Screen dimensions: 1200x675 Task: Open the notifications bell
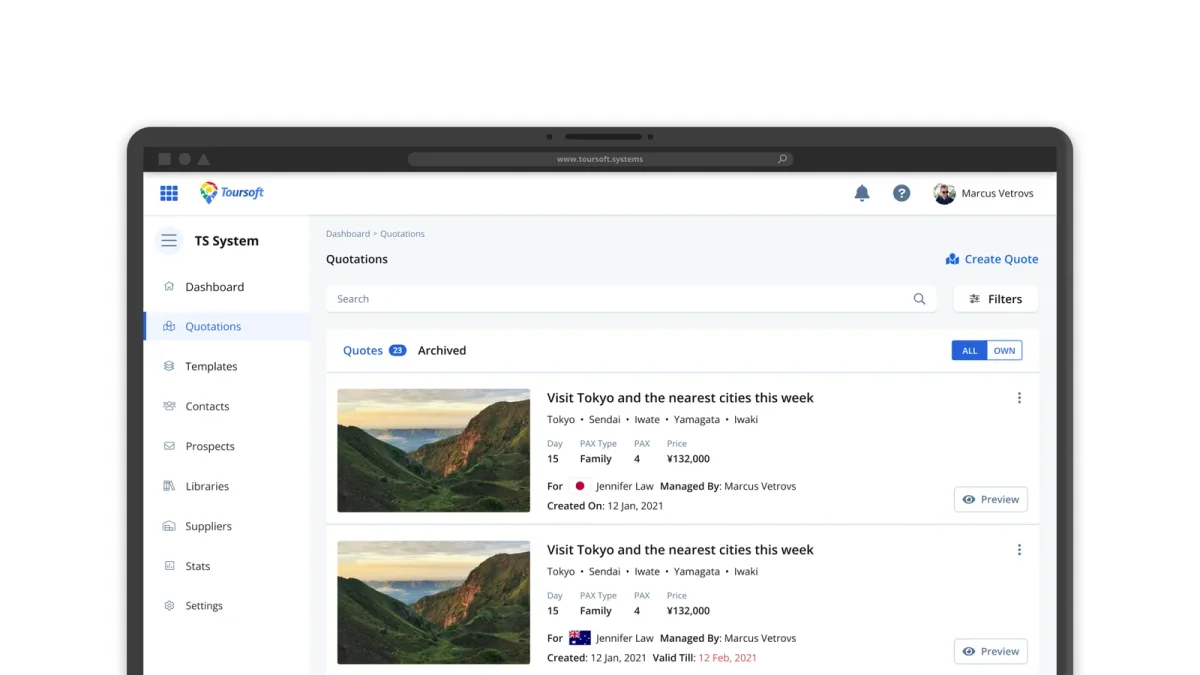(862, 193)
